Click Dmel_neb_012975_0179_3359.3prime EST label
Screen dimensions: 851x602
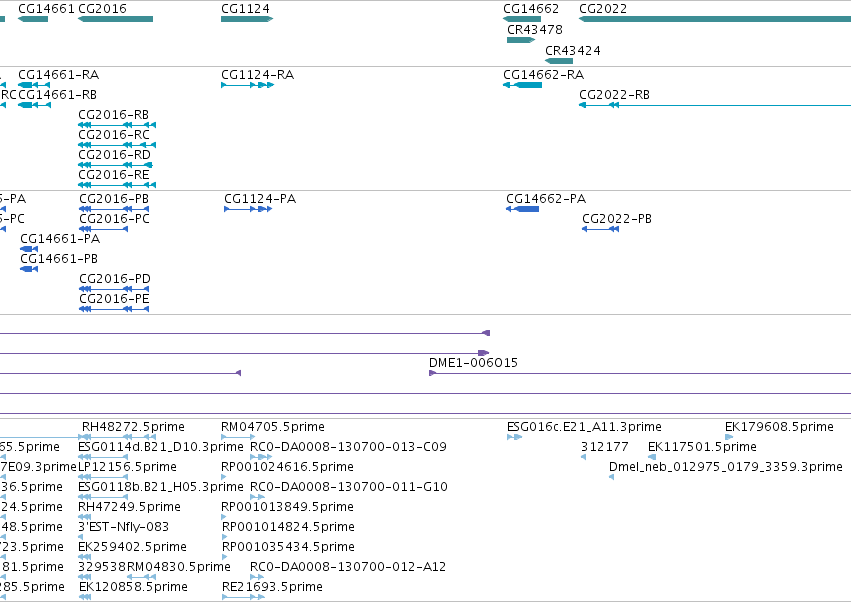726,467
